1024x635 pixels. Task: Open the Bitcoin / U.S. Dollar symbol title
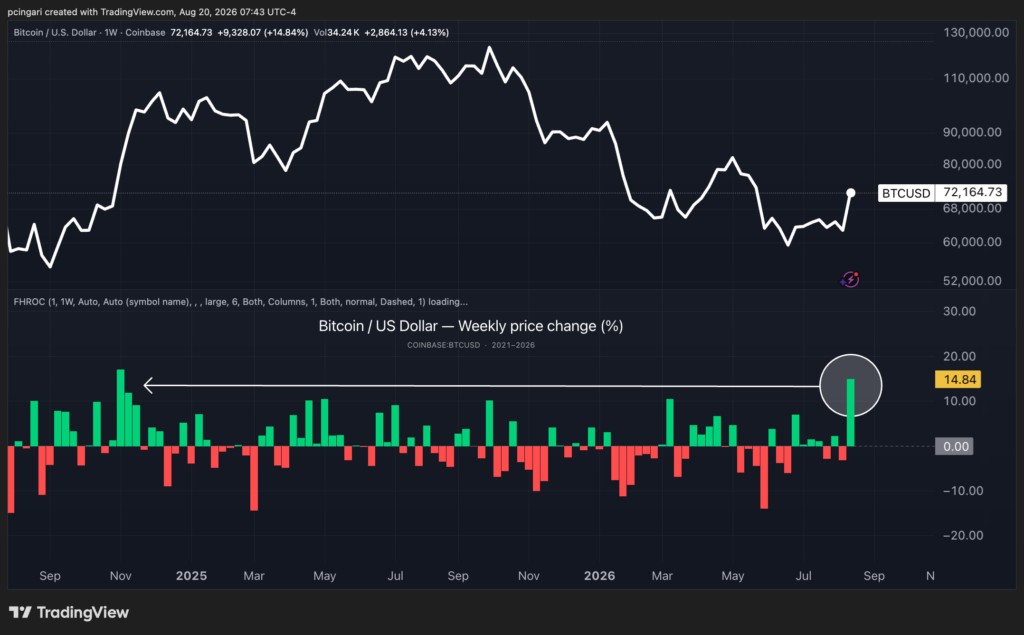coord(55,32)
